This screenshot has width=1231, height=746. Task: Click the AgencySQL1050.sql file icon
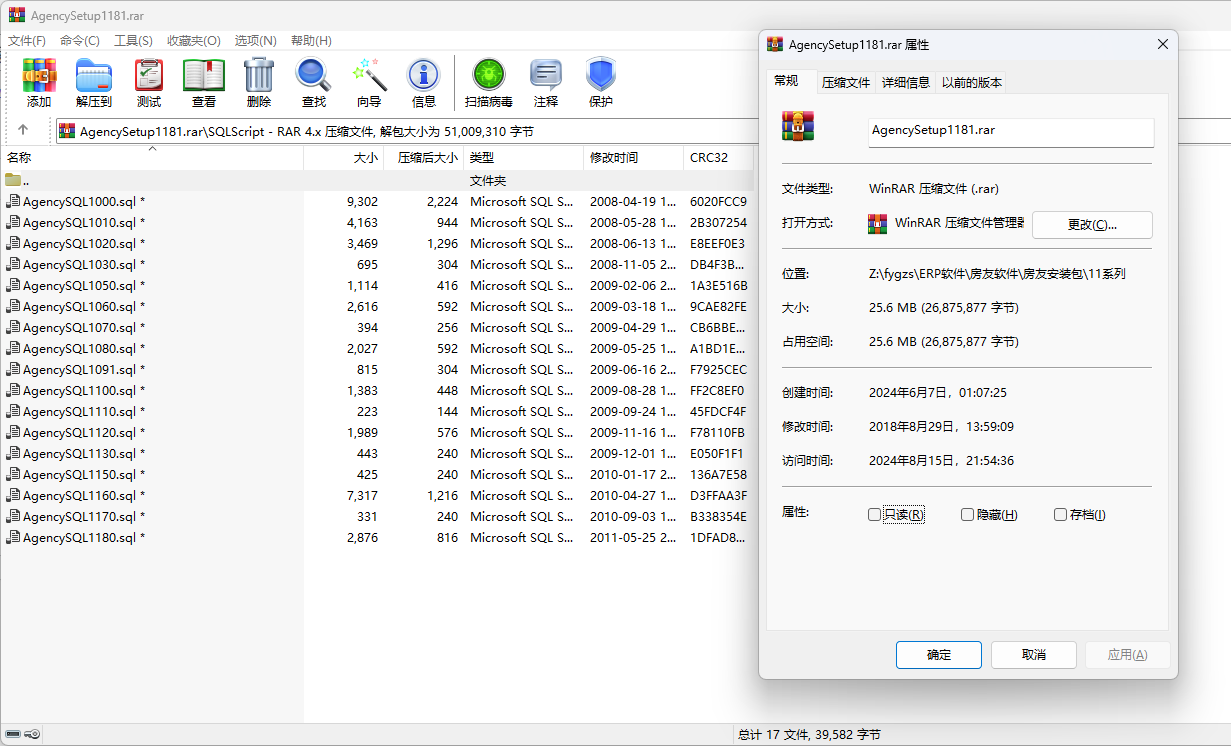coord(13,285)
